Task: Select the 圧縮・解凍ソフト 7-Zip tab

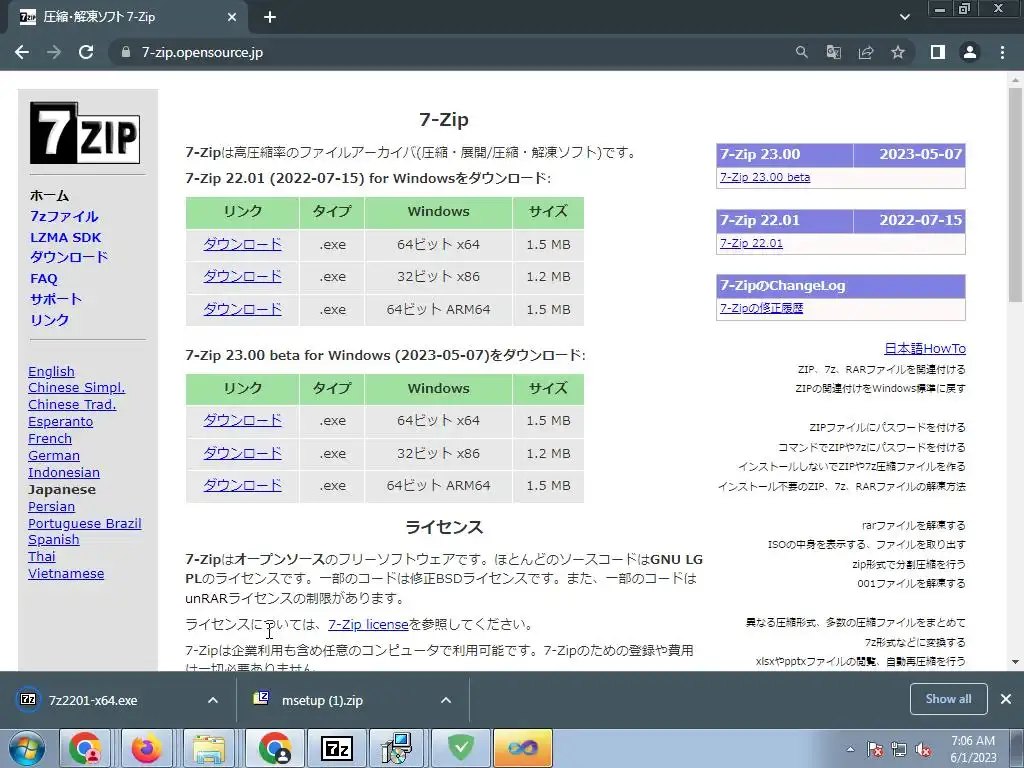Action: click(128, 17)
